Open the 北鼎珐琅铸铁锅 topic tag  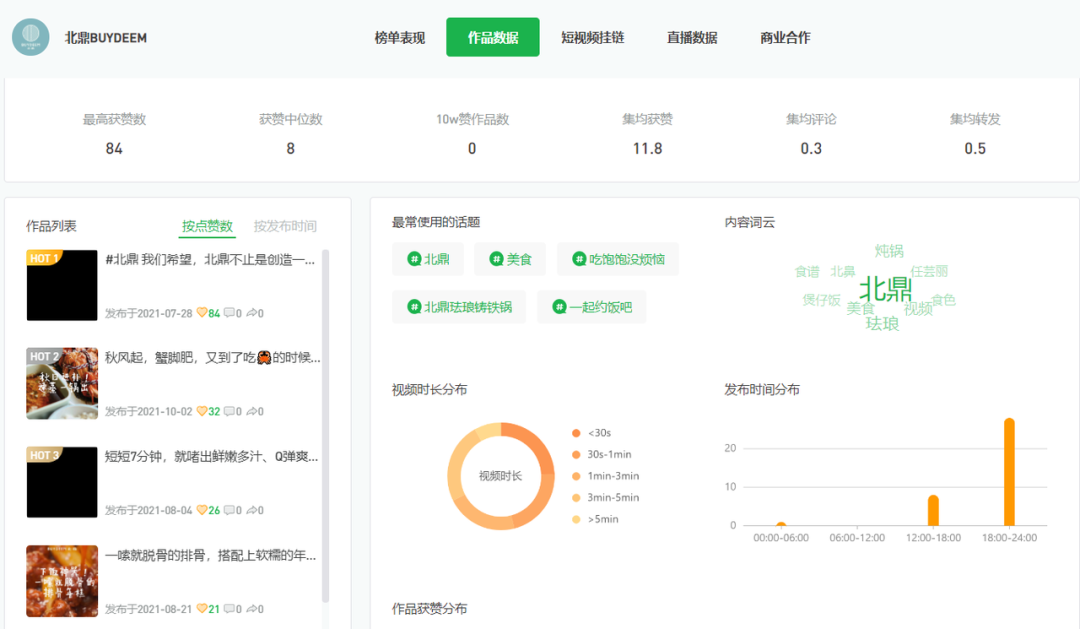tap(458, 307)
